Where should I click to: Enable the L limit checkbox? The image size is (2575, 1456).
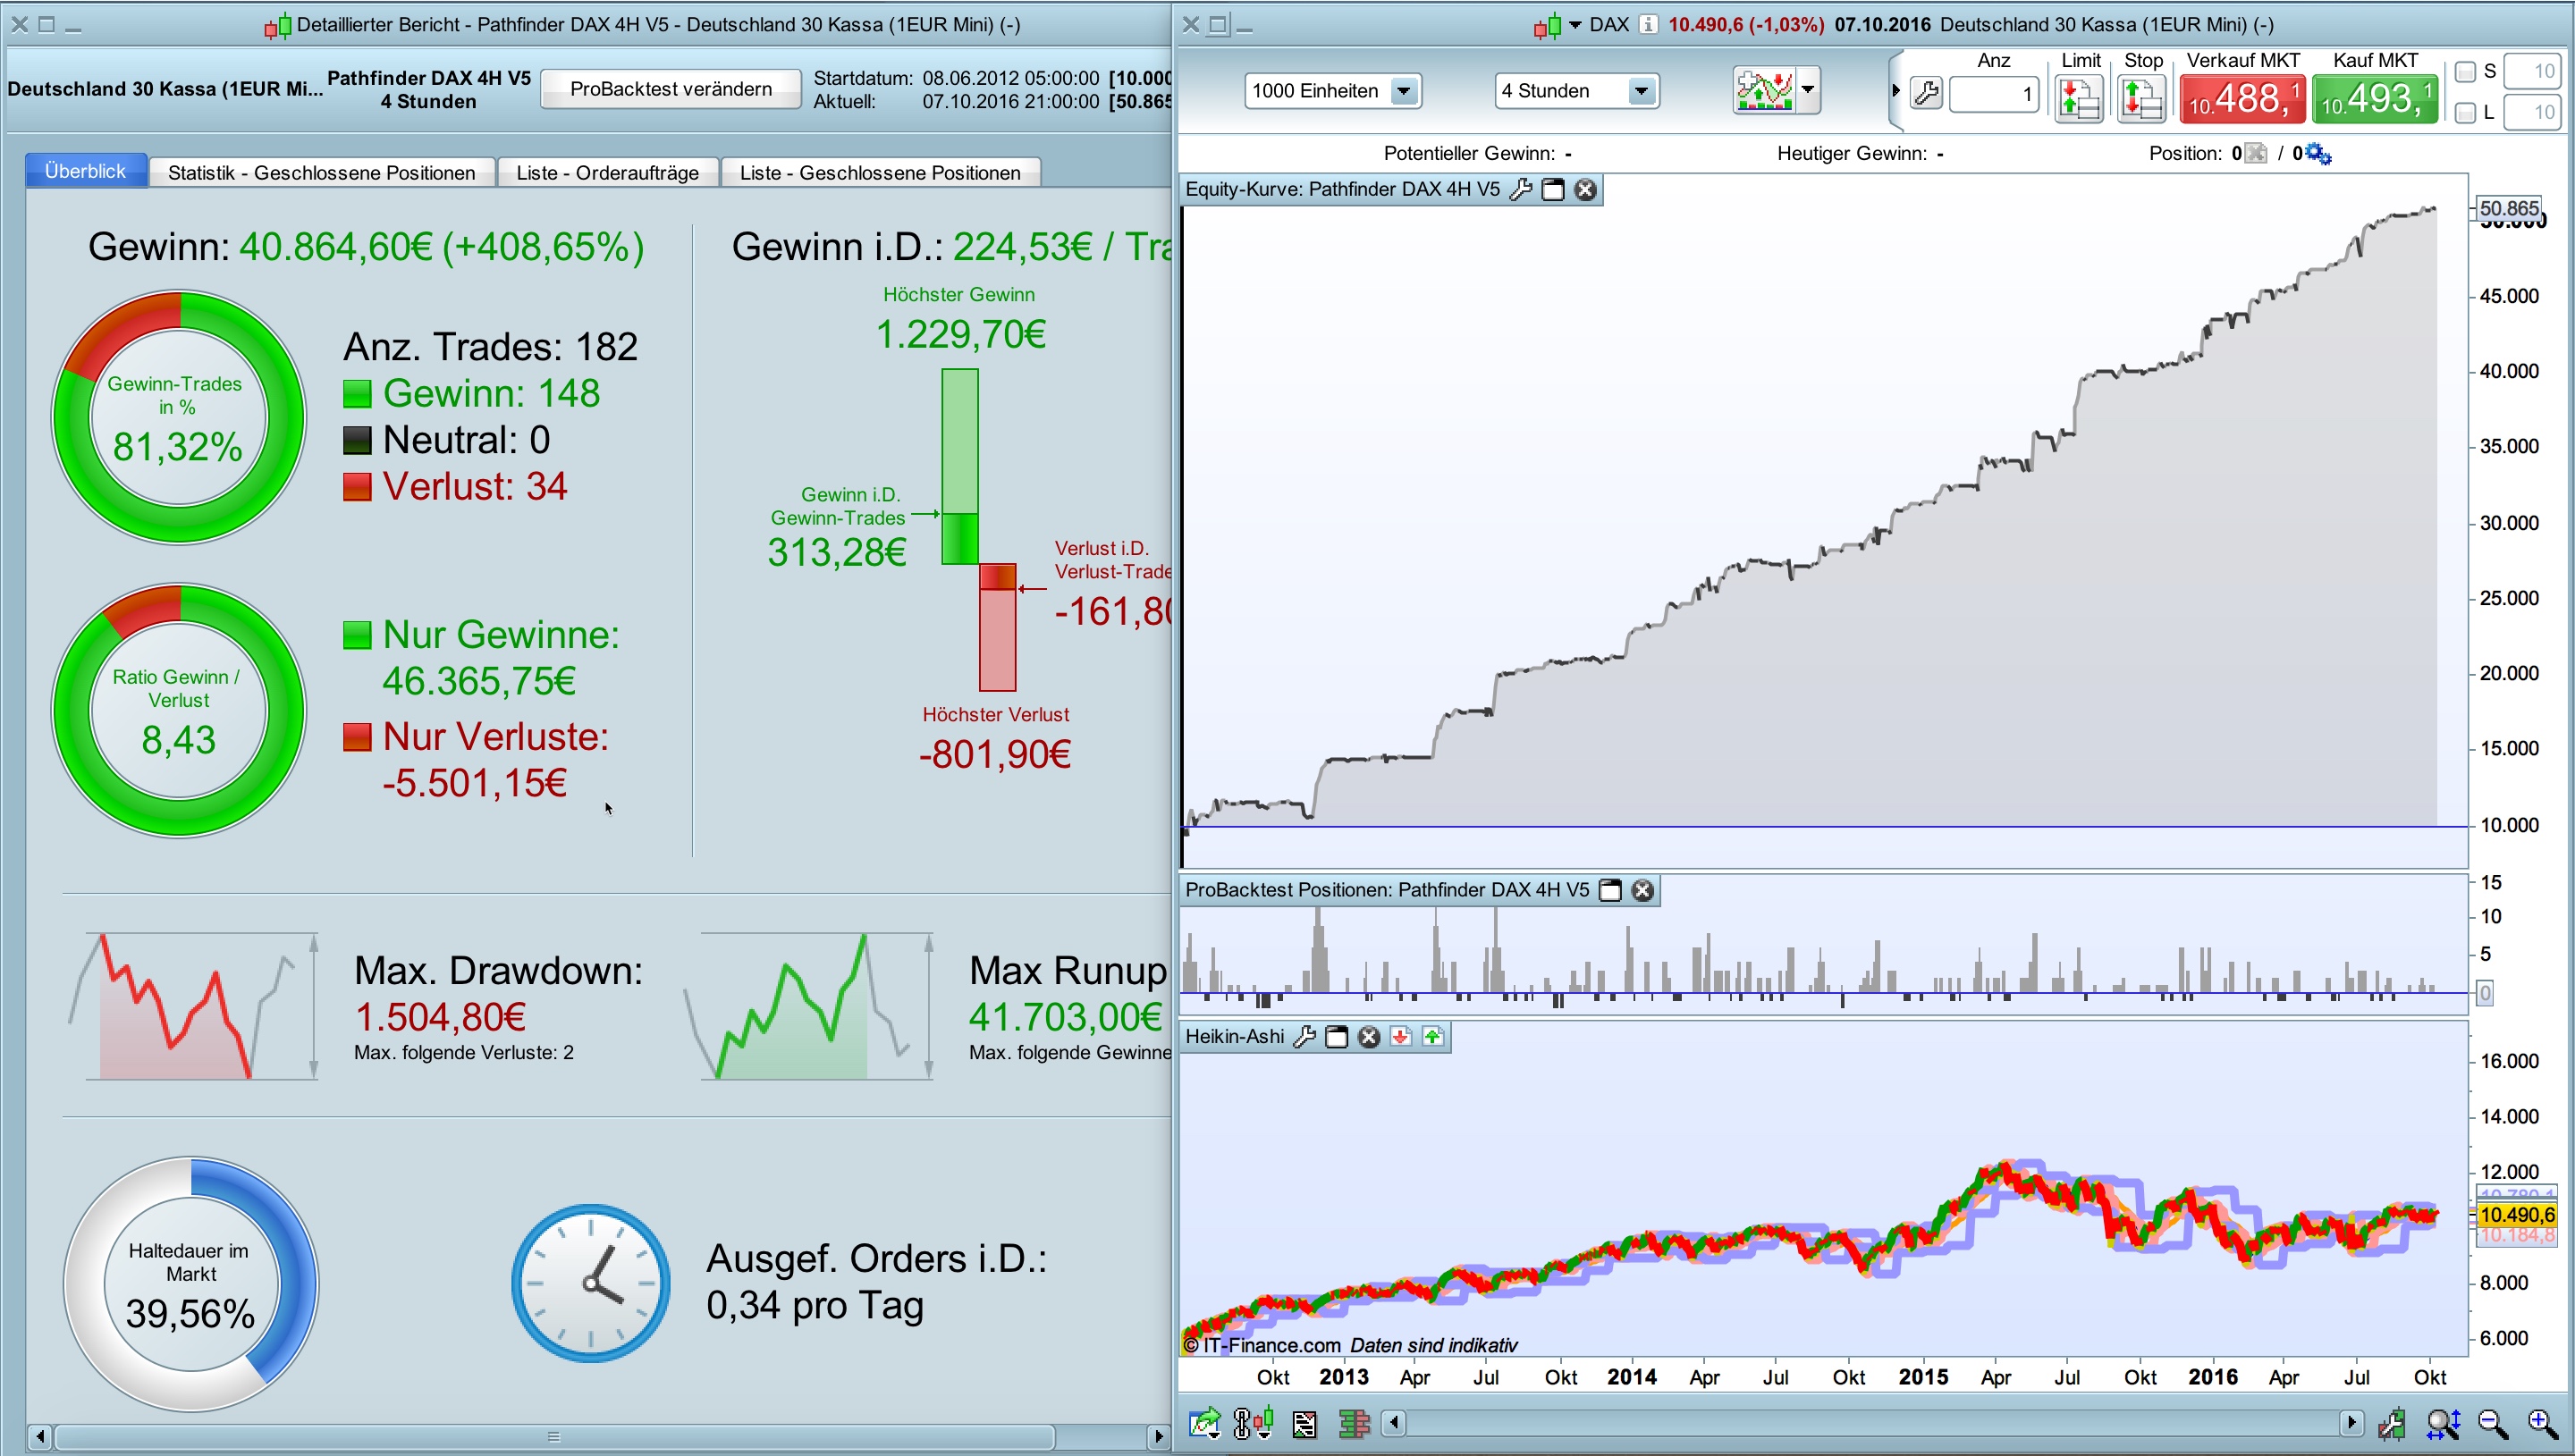pyautogui.click(x=2465, y=113)
